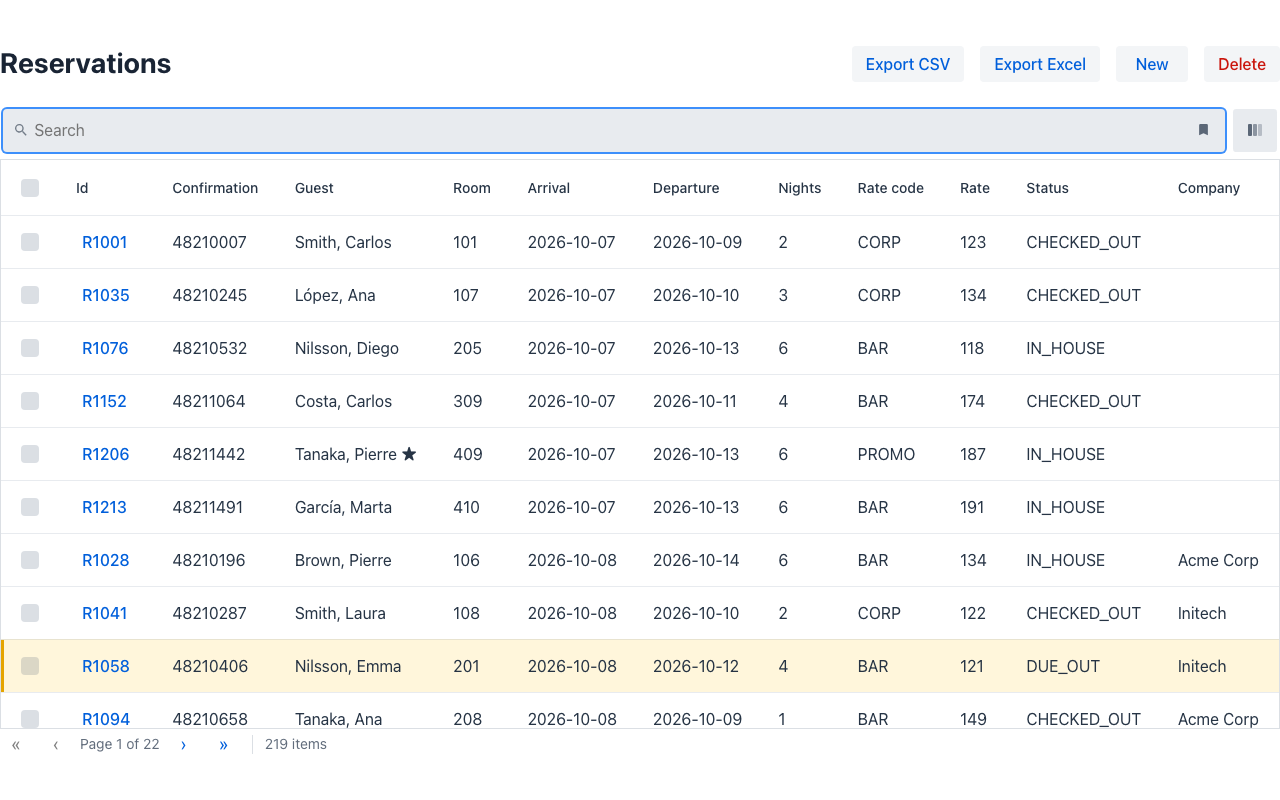Check the R1206 row checkbox
Screen dimensions: 1280x800
pos(30,454)
